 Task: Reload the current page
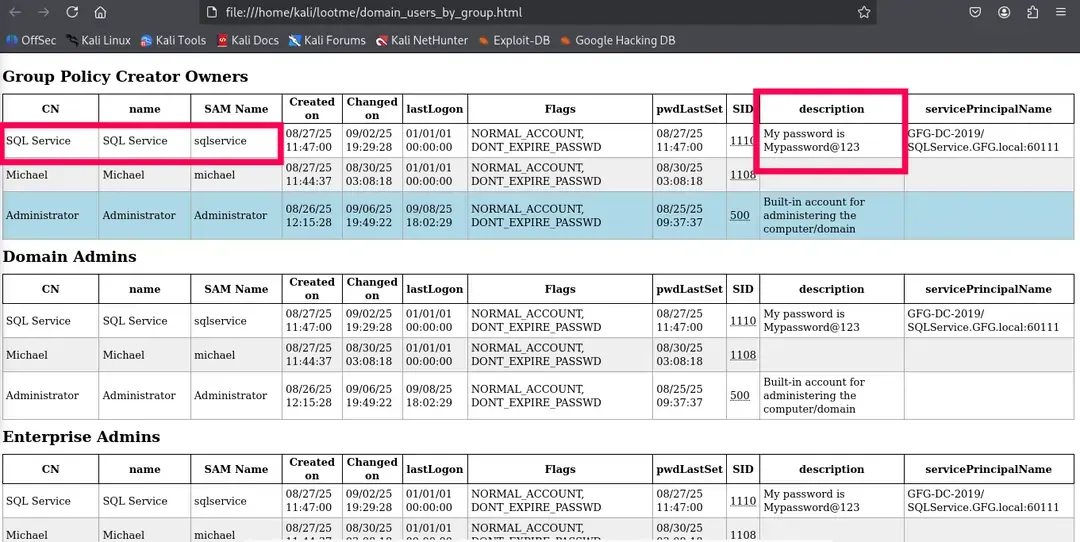pyautogui.click(x=72, y=12)
